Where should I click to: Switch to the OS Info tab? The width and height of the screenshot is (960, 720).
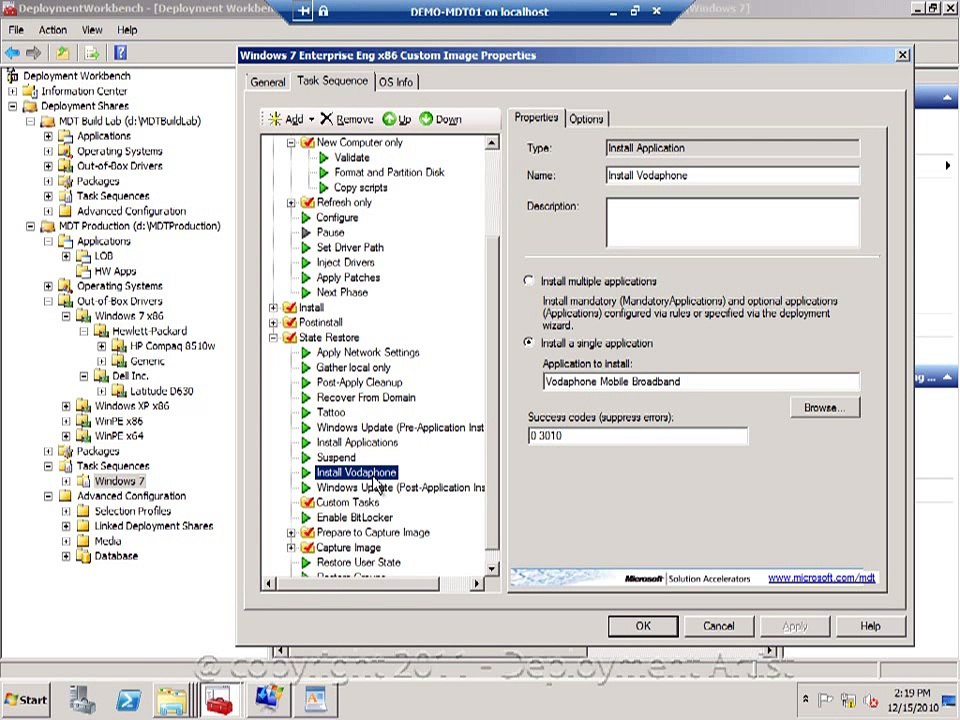[x=396, y=82]
